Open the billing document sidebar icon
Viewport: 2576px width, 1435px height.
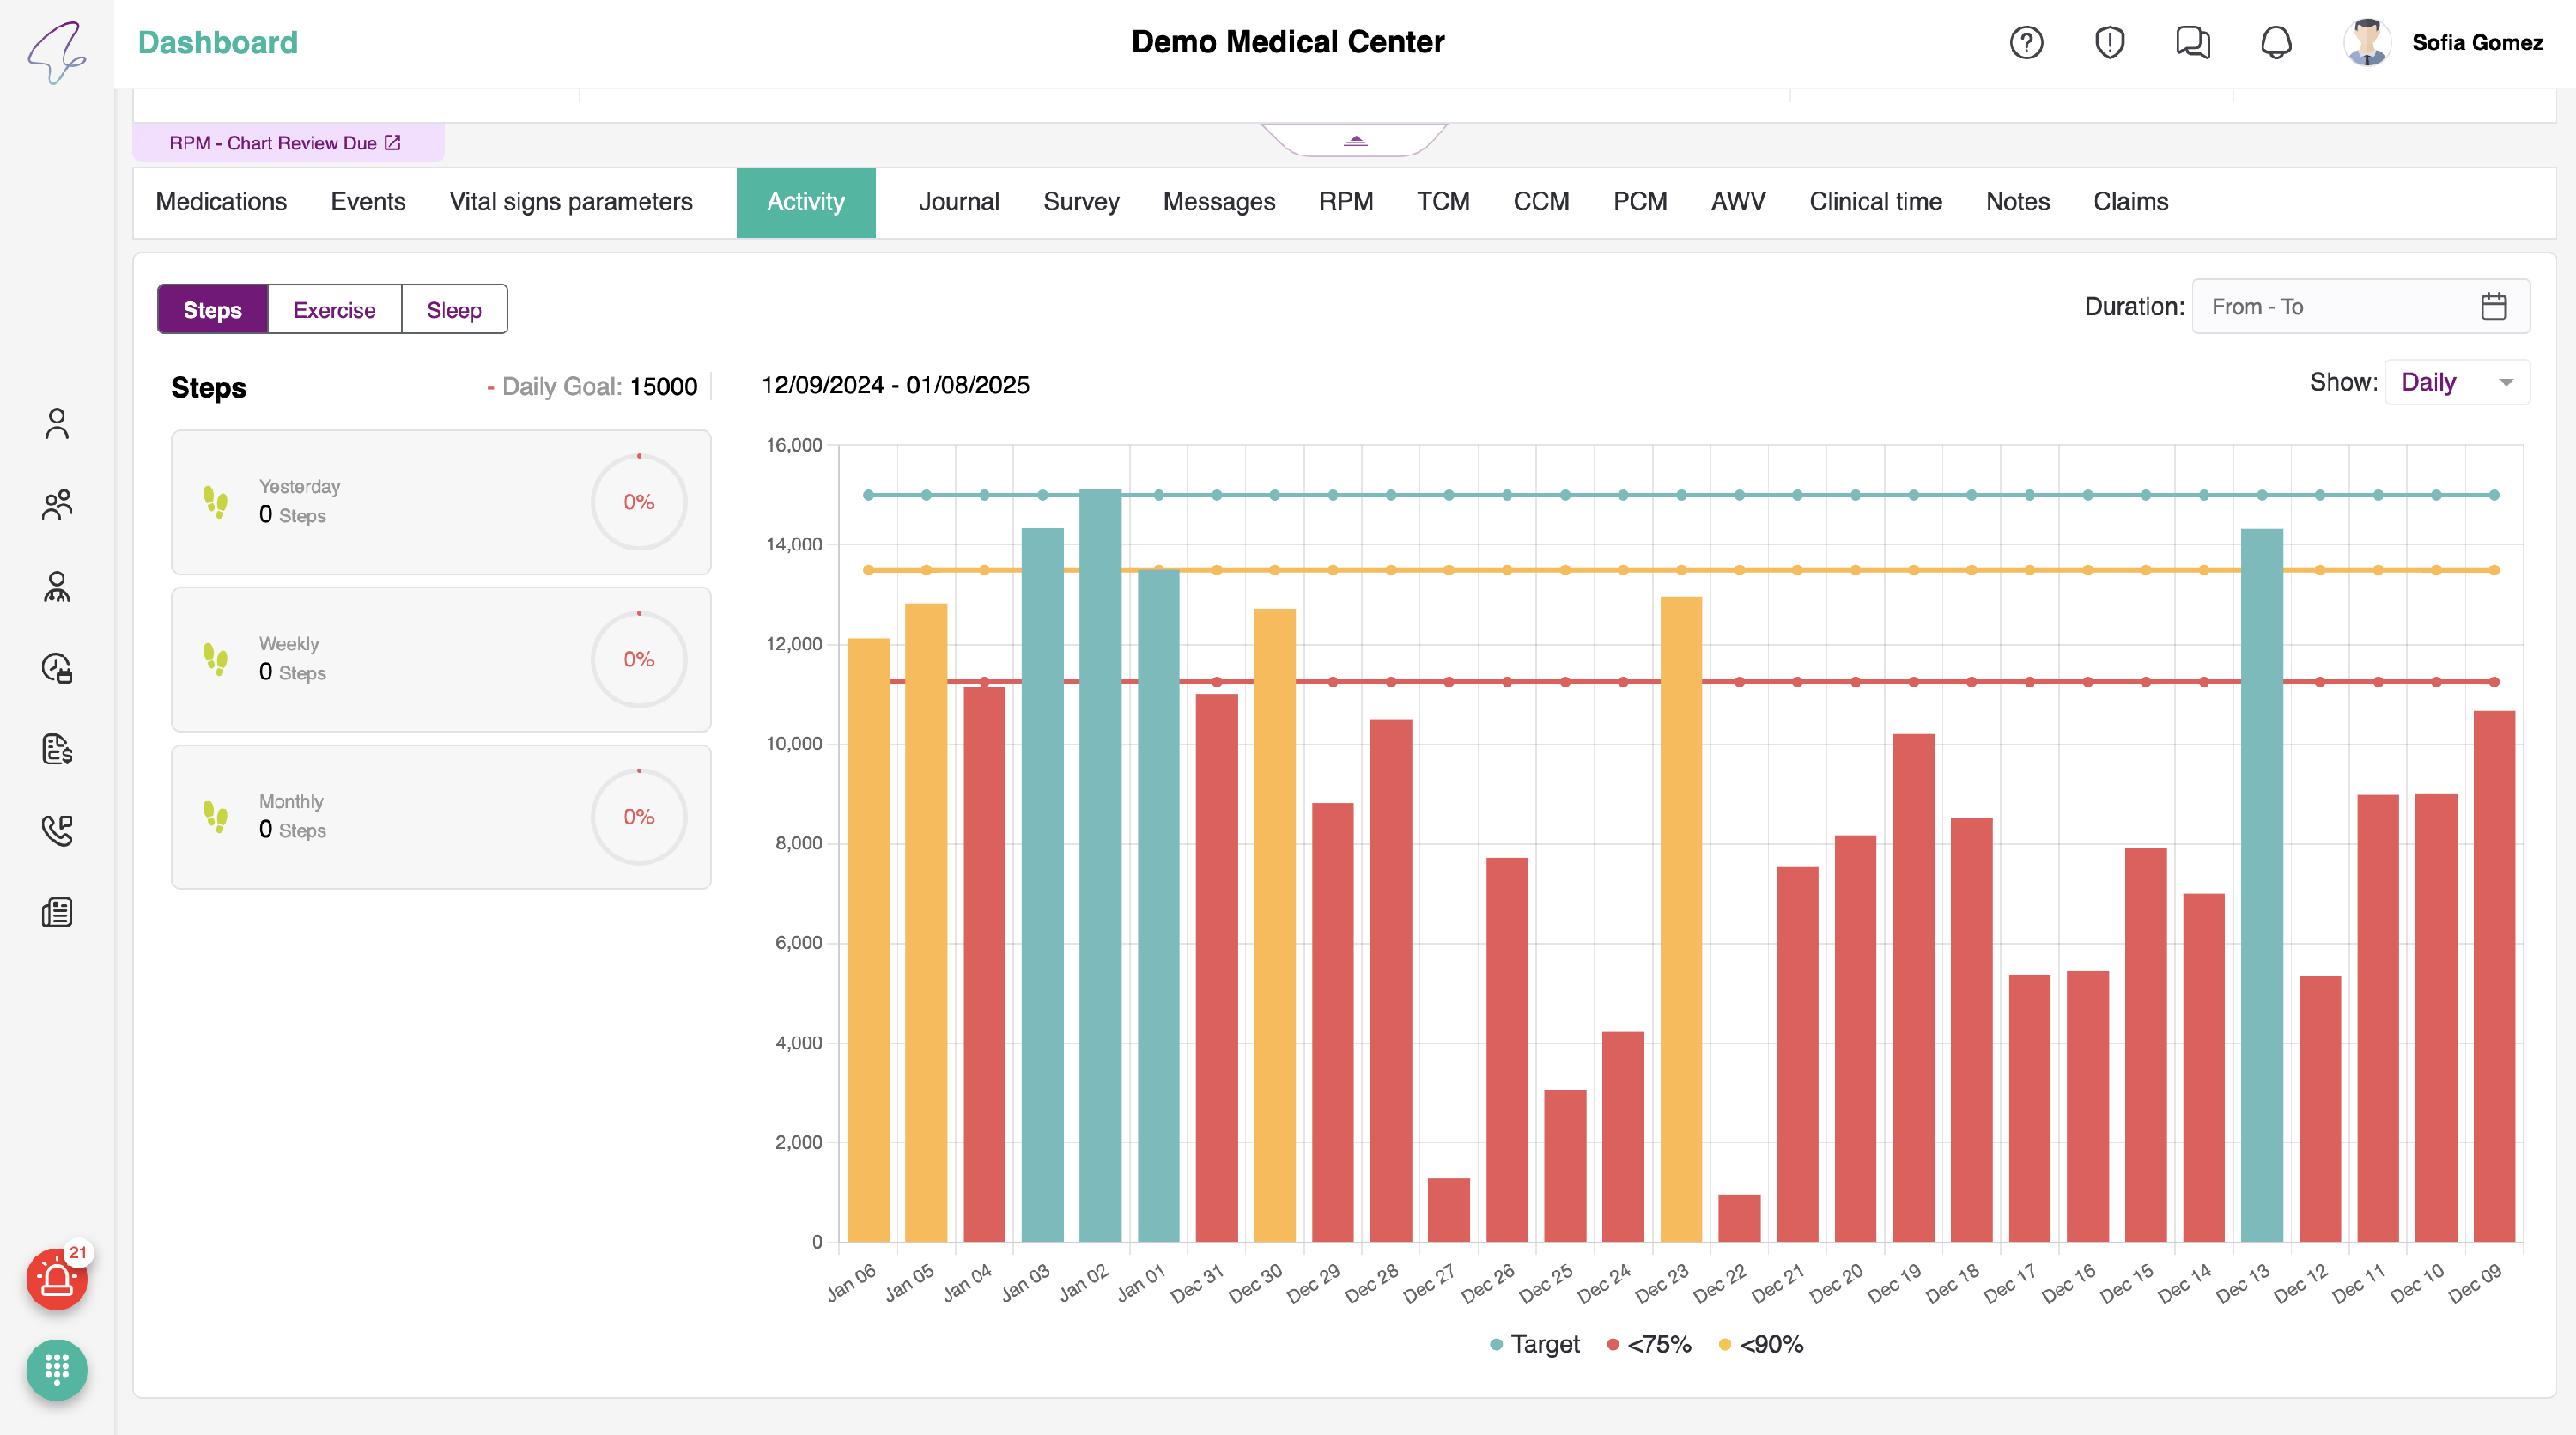point(57,749)
